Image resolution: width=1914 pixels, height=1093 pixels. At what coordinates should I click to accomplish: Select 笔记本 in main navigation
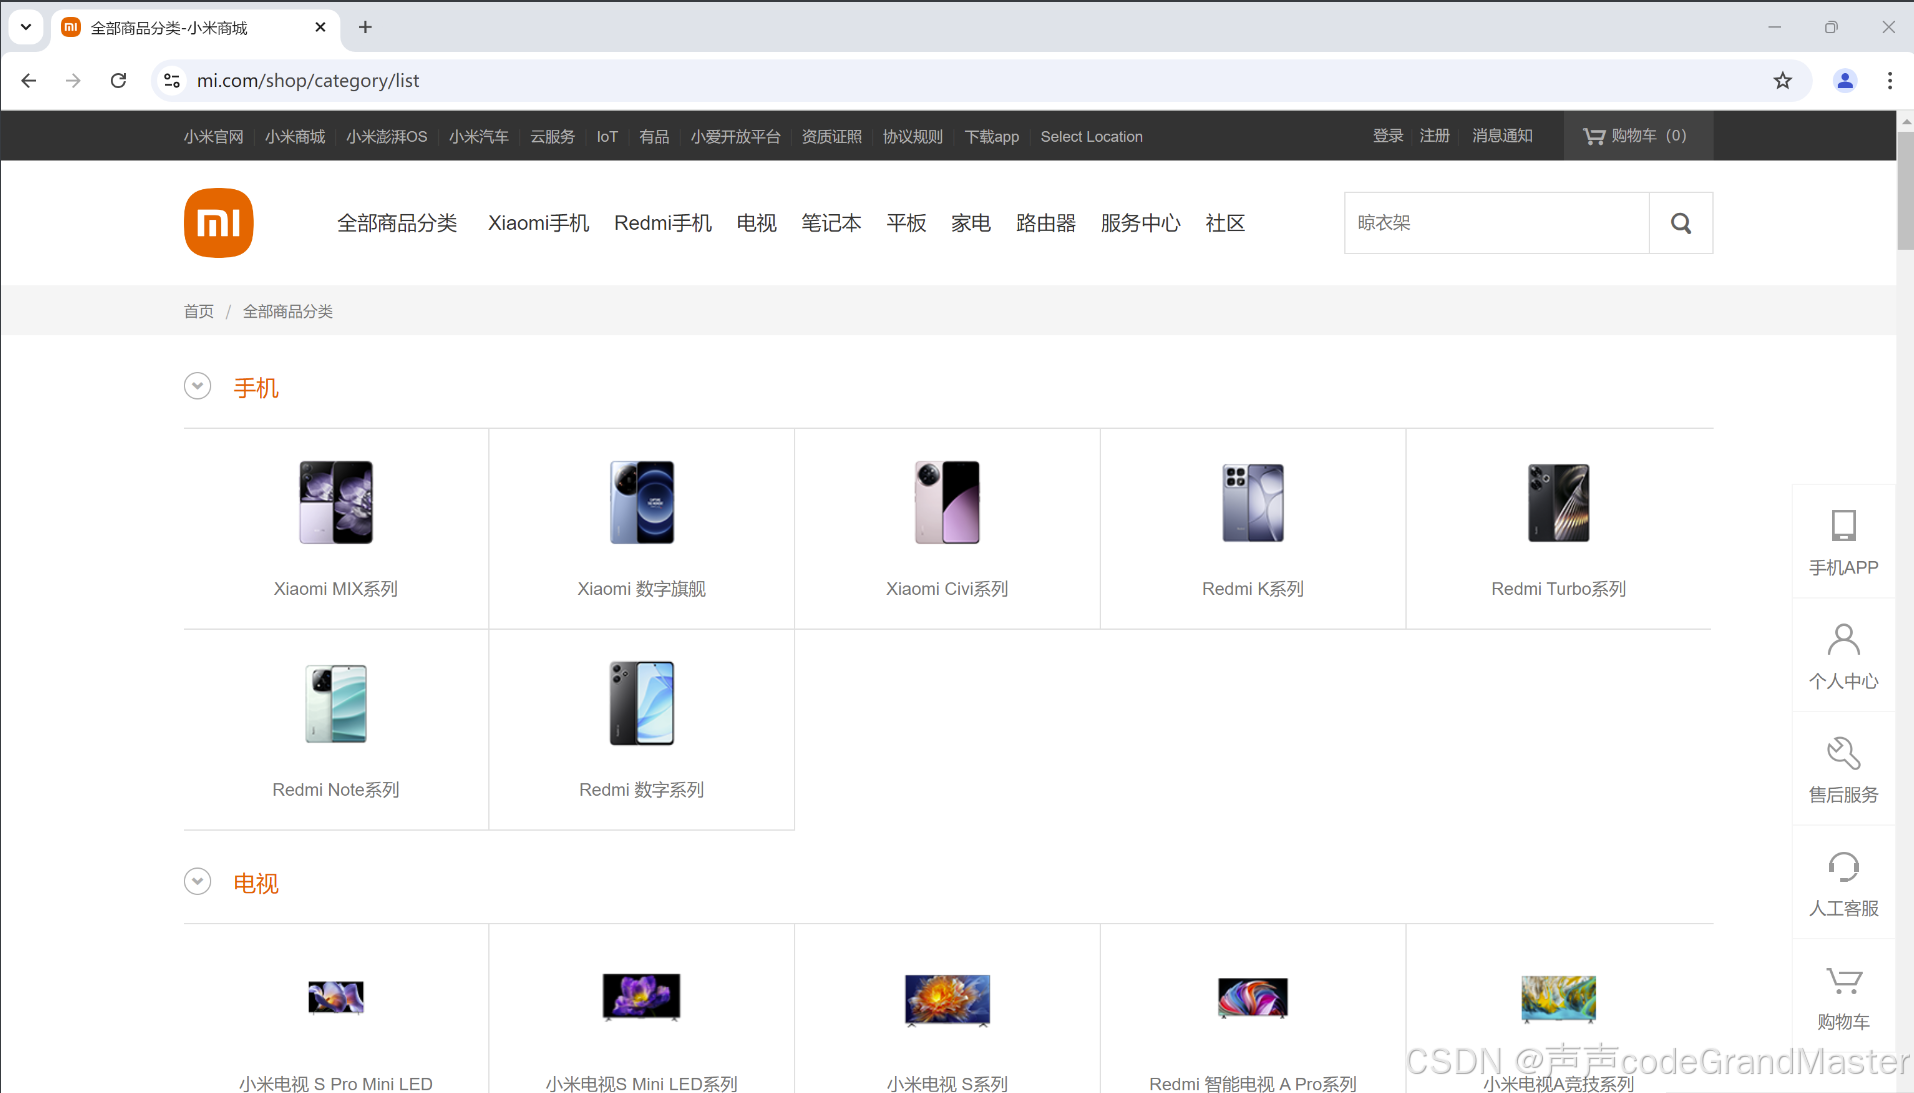pos(831,223)
